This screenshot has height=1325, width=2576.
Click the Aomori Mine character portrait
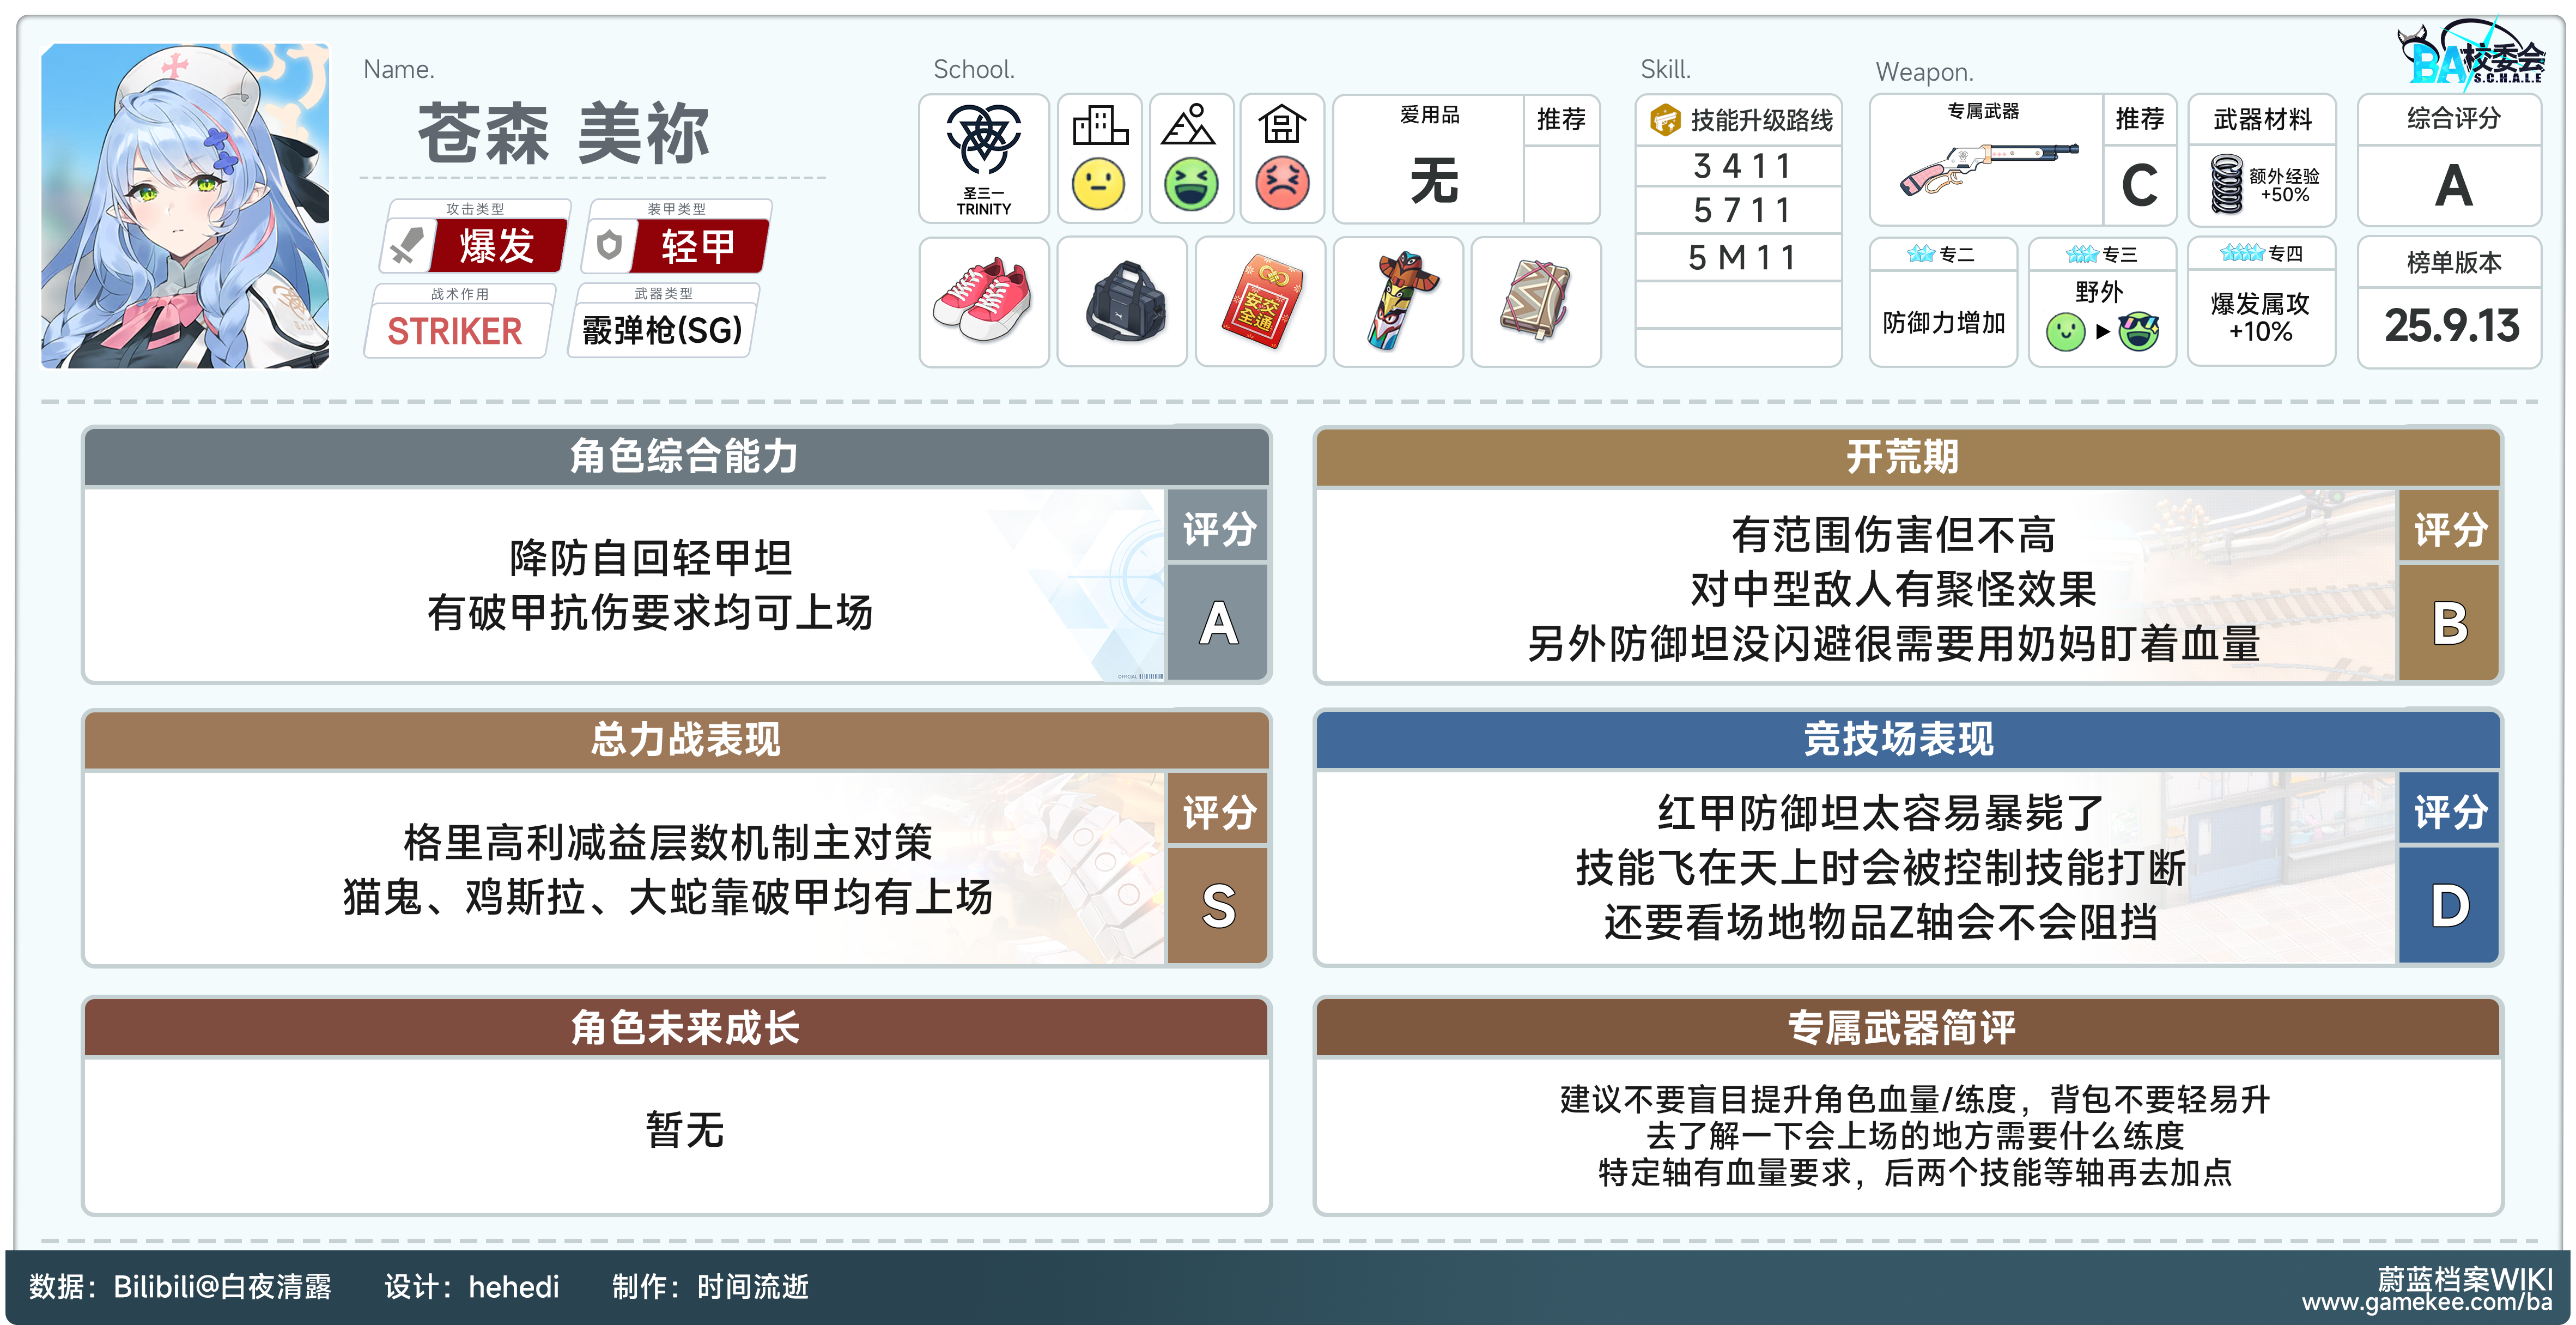(x=185, y=205)
